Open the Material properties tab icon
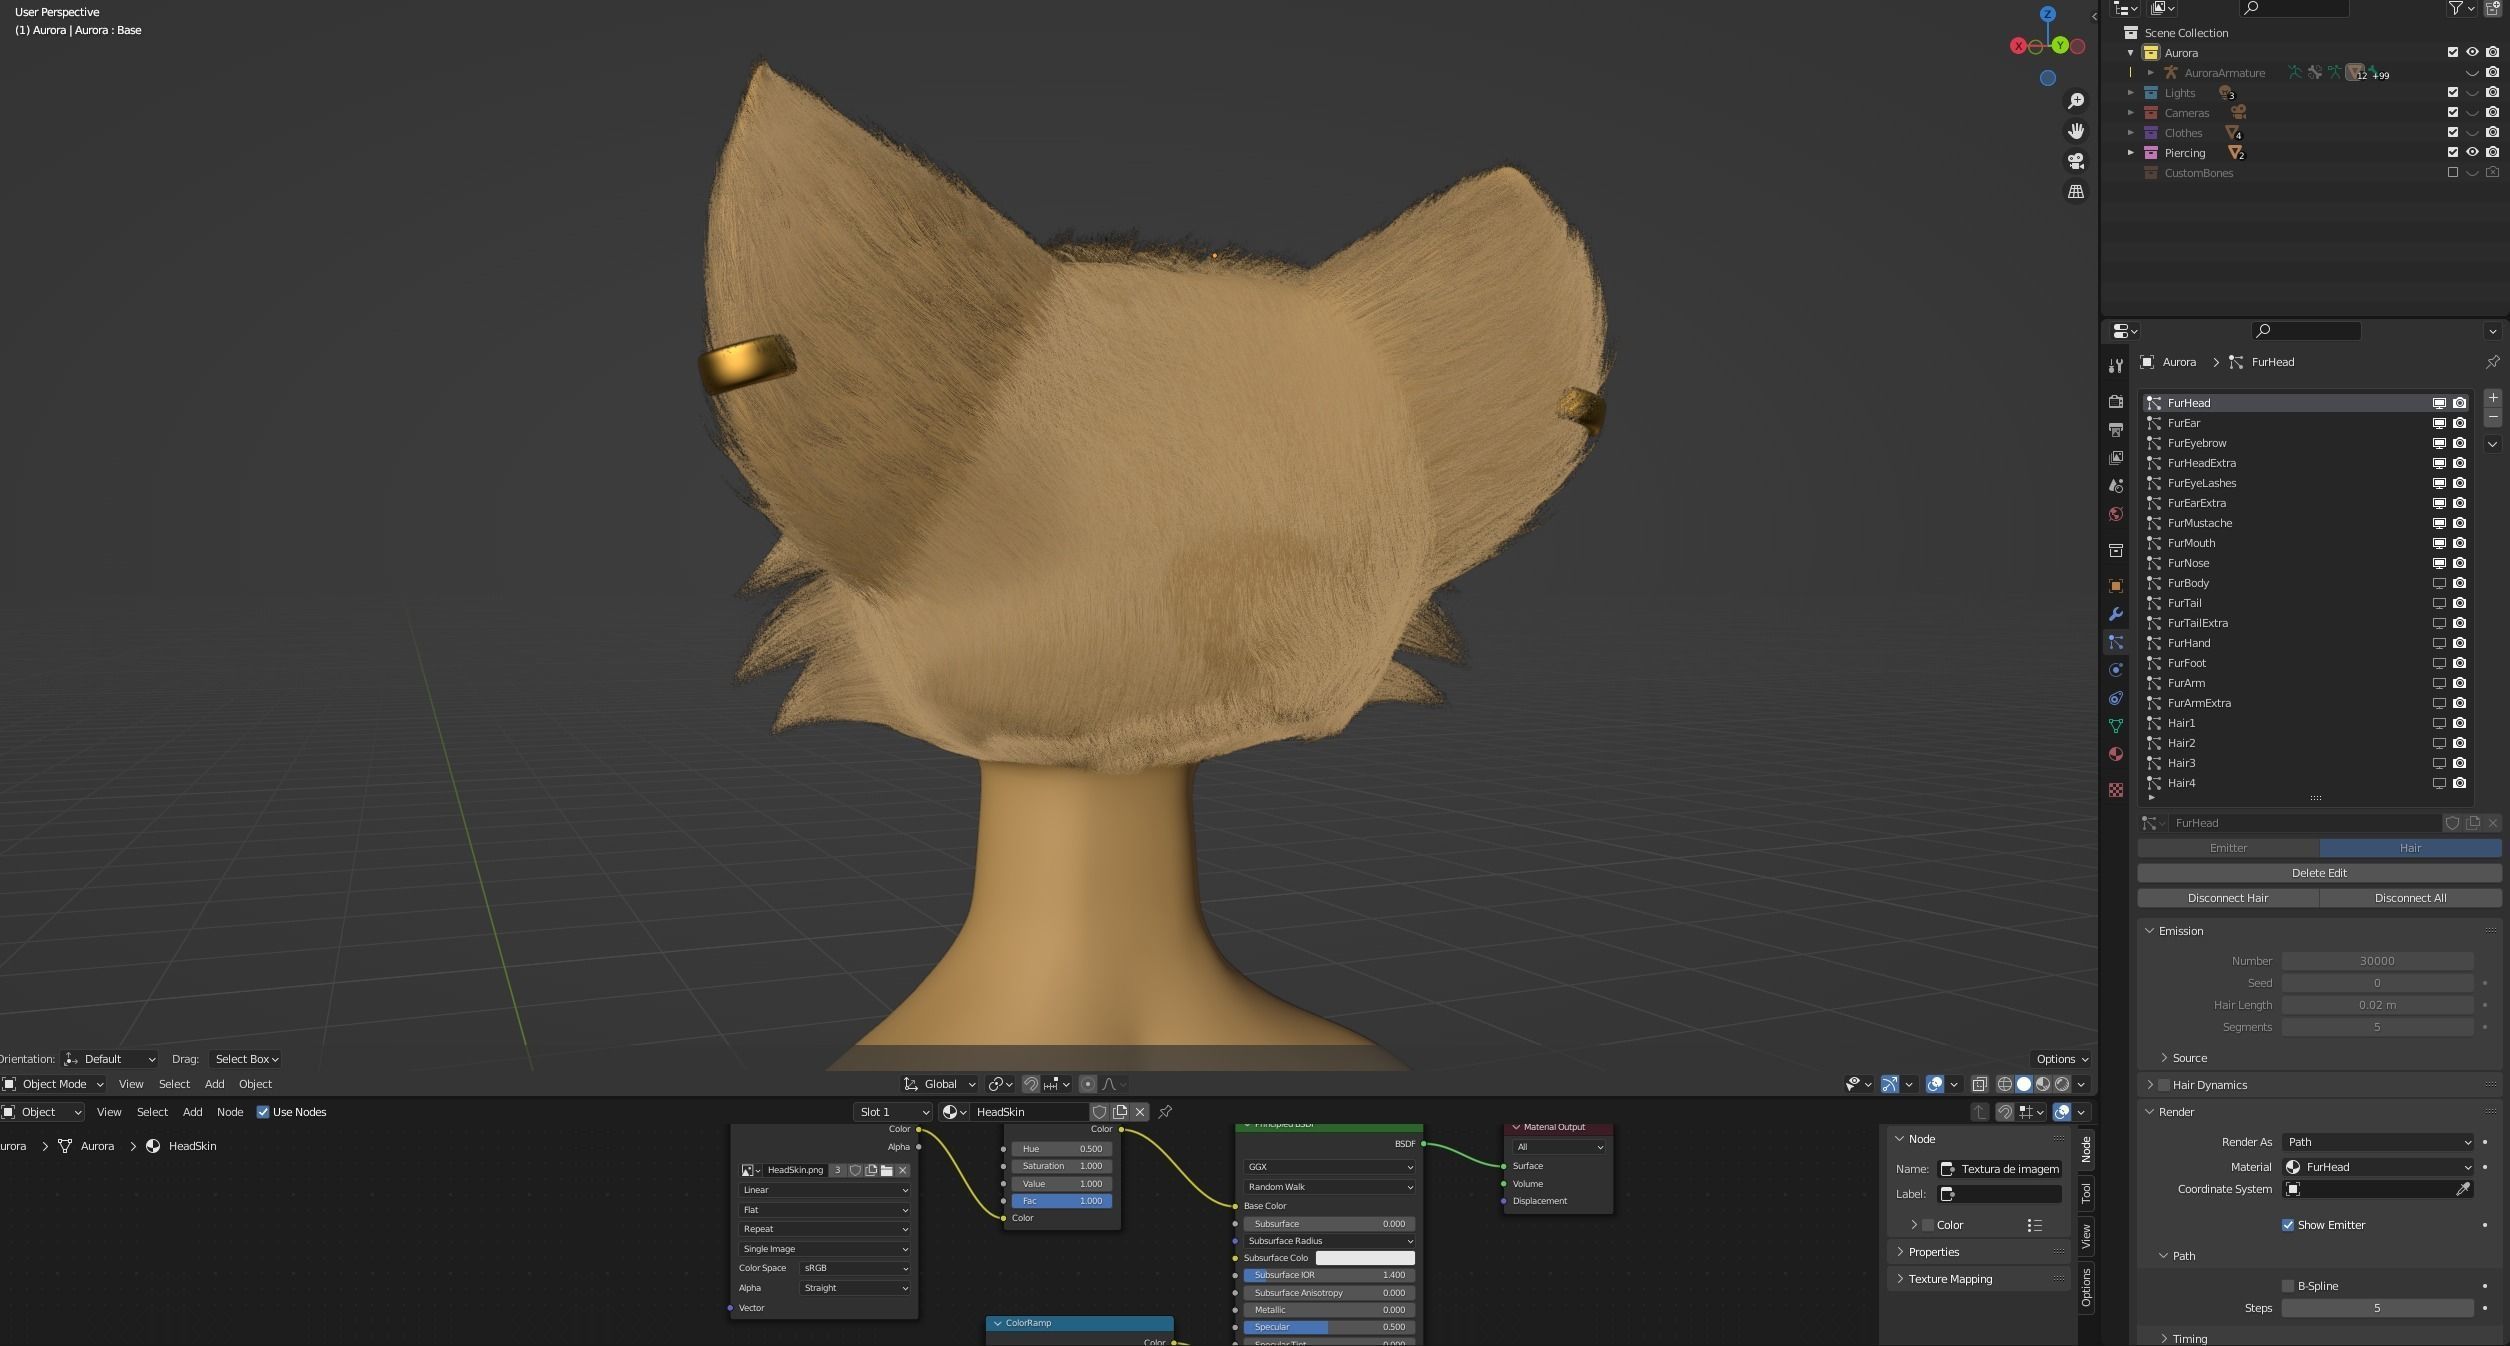Image resolution: width=2510 pixels, height=1346 pixels. pyautogui.click(x=2115, y=754)
